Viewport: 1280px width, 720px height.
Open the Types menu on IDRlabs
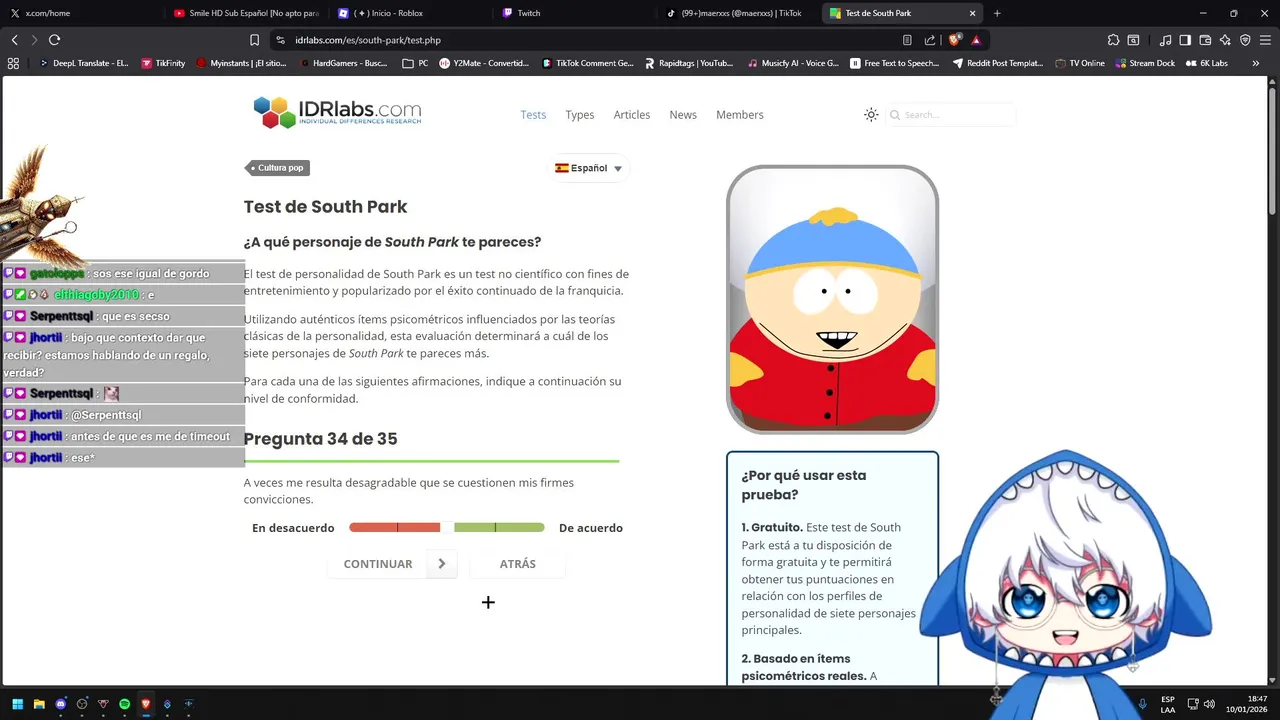click(x=580, y=115)
